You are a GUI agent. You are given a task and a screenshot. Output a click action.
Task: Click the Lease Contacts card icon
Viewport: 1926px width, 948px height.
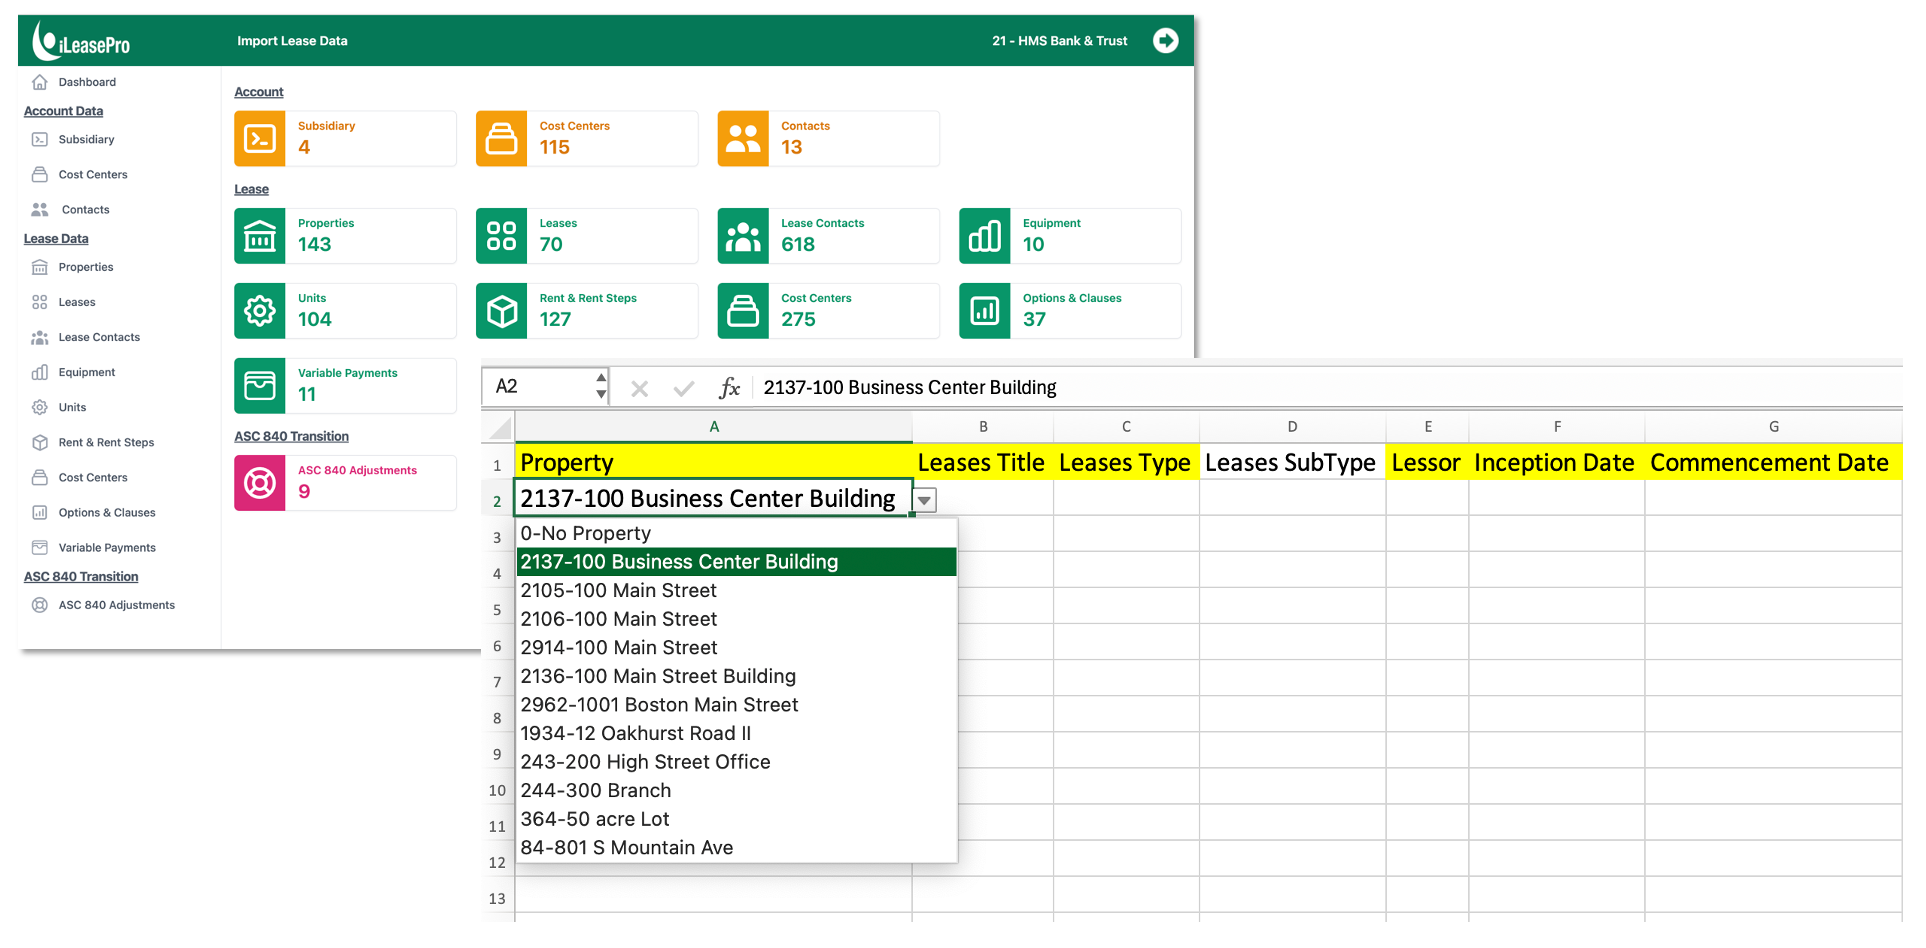(x=743, y=236)
